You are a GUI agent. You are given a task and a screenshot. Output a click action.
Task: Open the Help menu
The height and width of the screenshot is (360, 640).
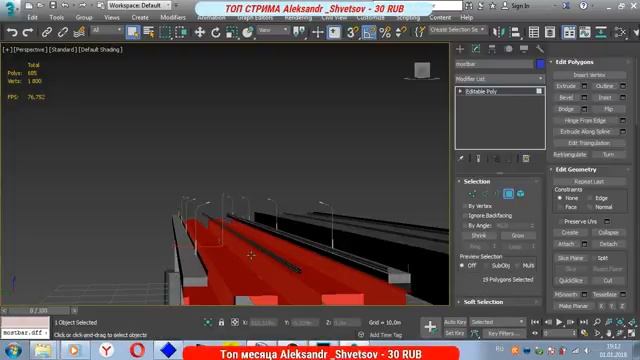467,18
